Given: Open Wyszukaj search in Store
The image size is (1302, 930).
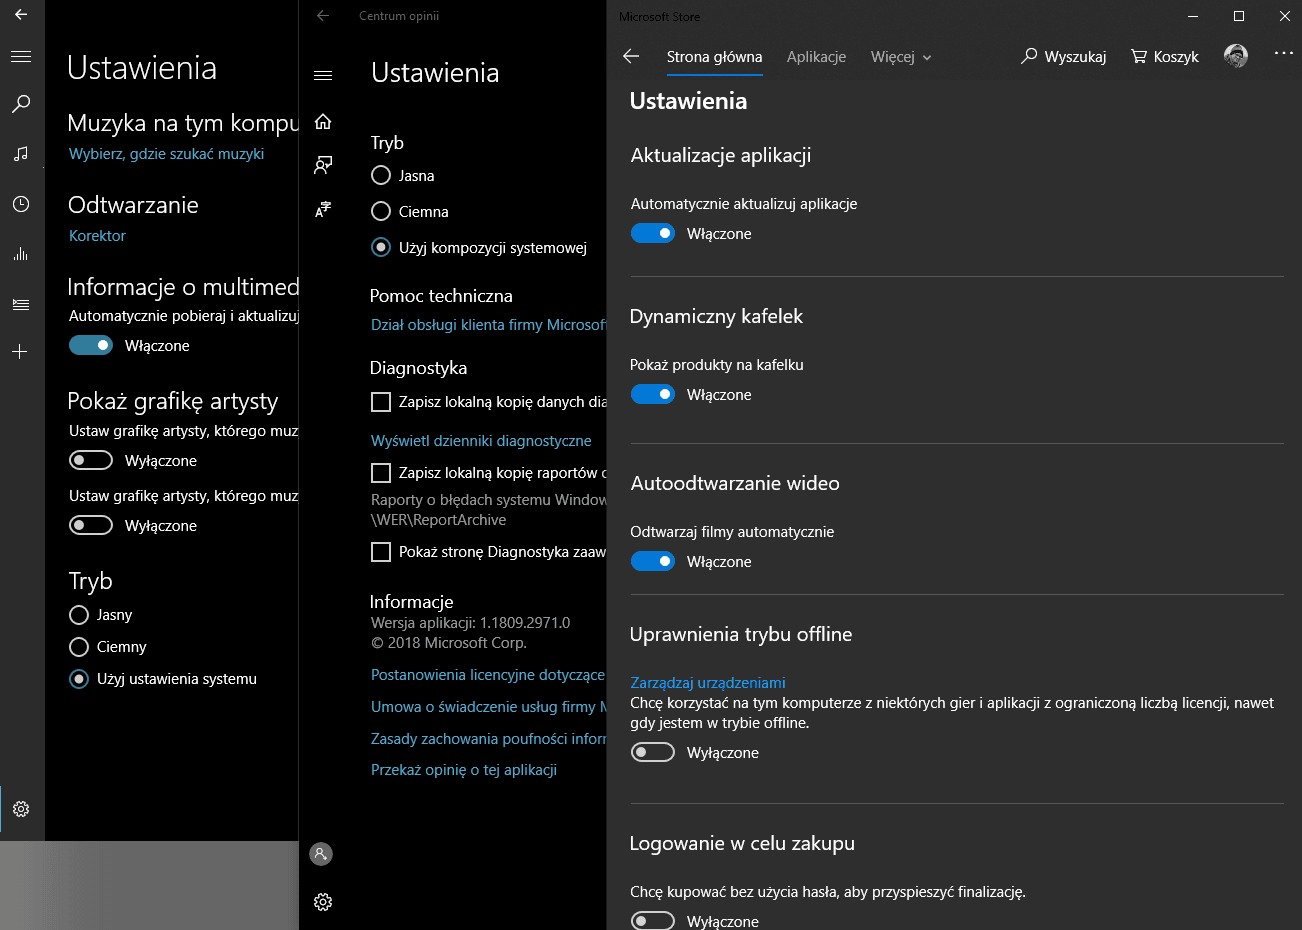Looking at the screenshot, I should click(x=1063, y=57).
